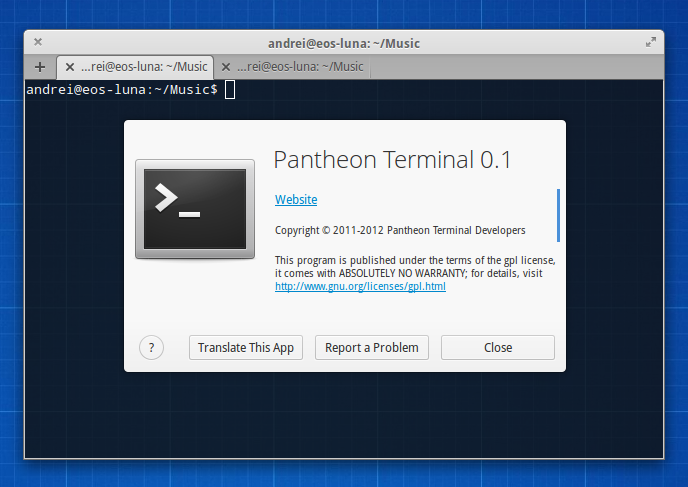688x487 pixels.
Task: Click the help question mark button
Action: [x=151, y=347]
